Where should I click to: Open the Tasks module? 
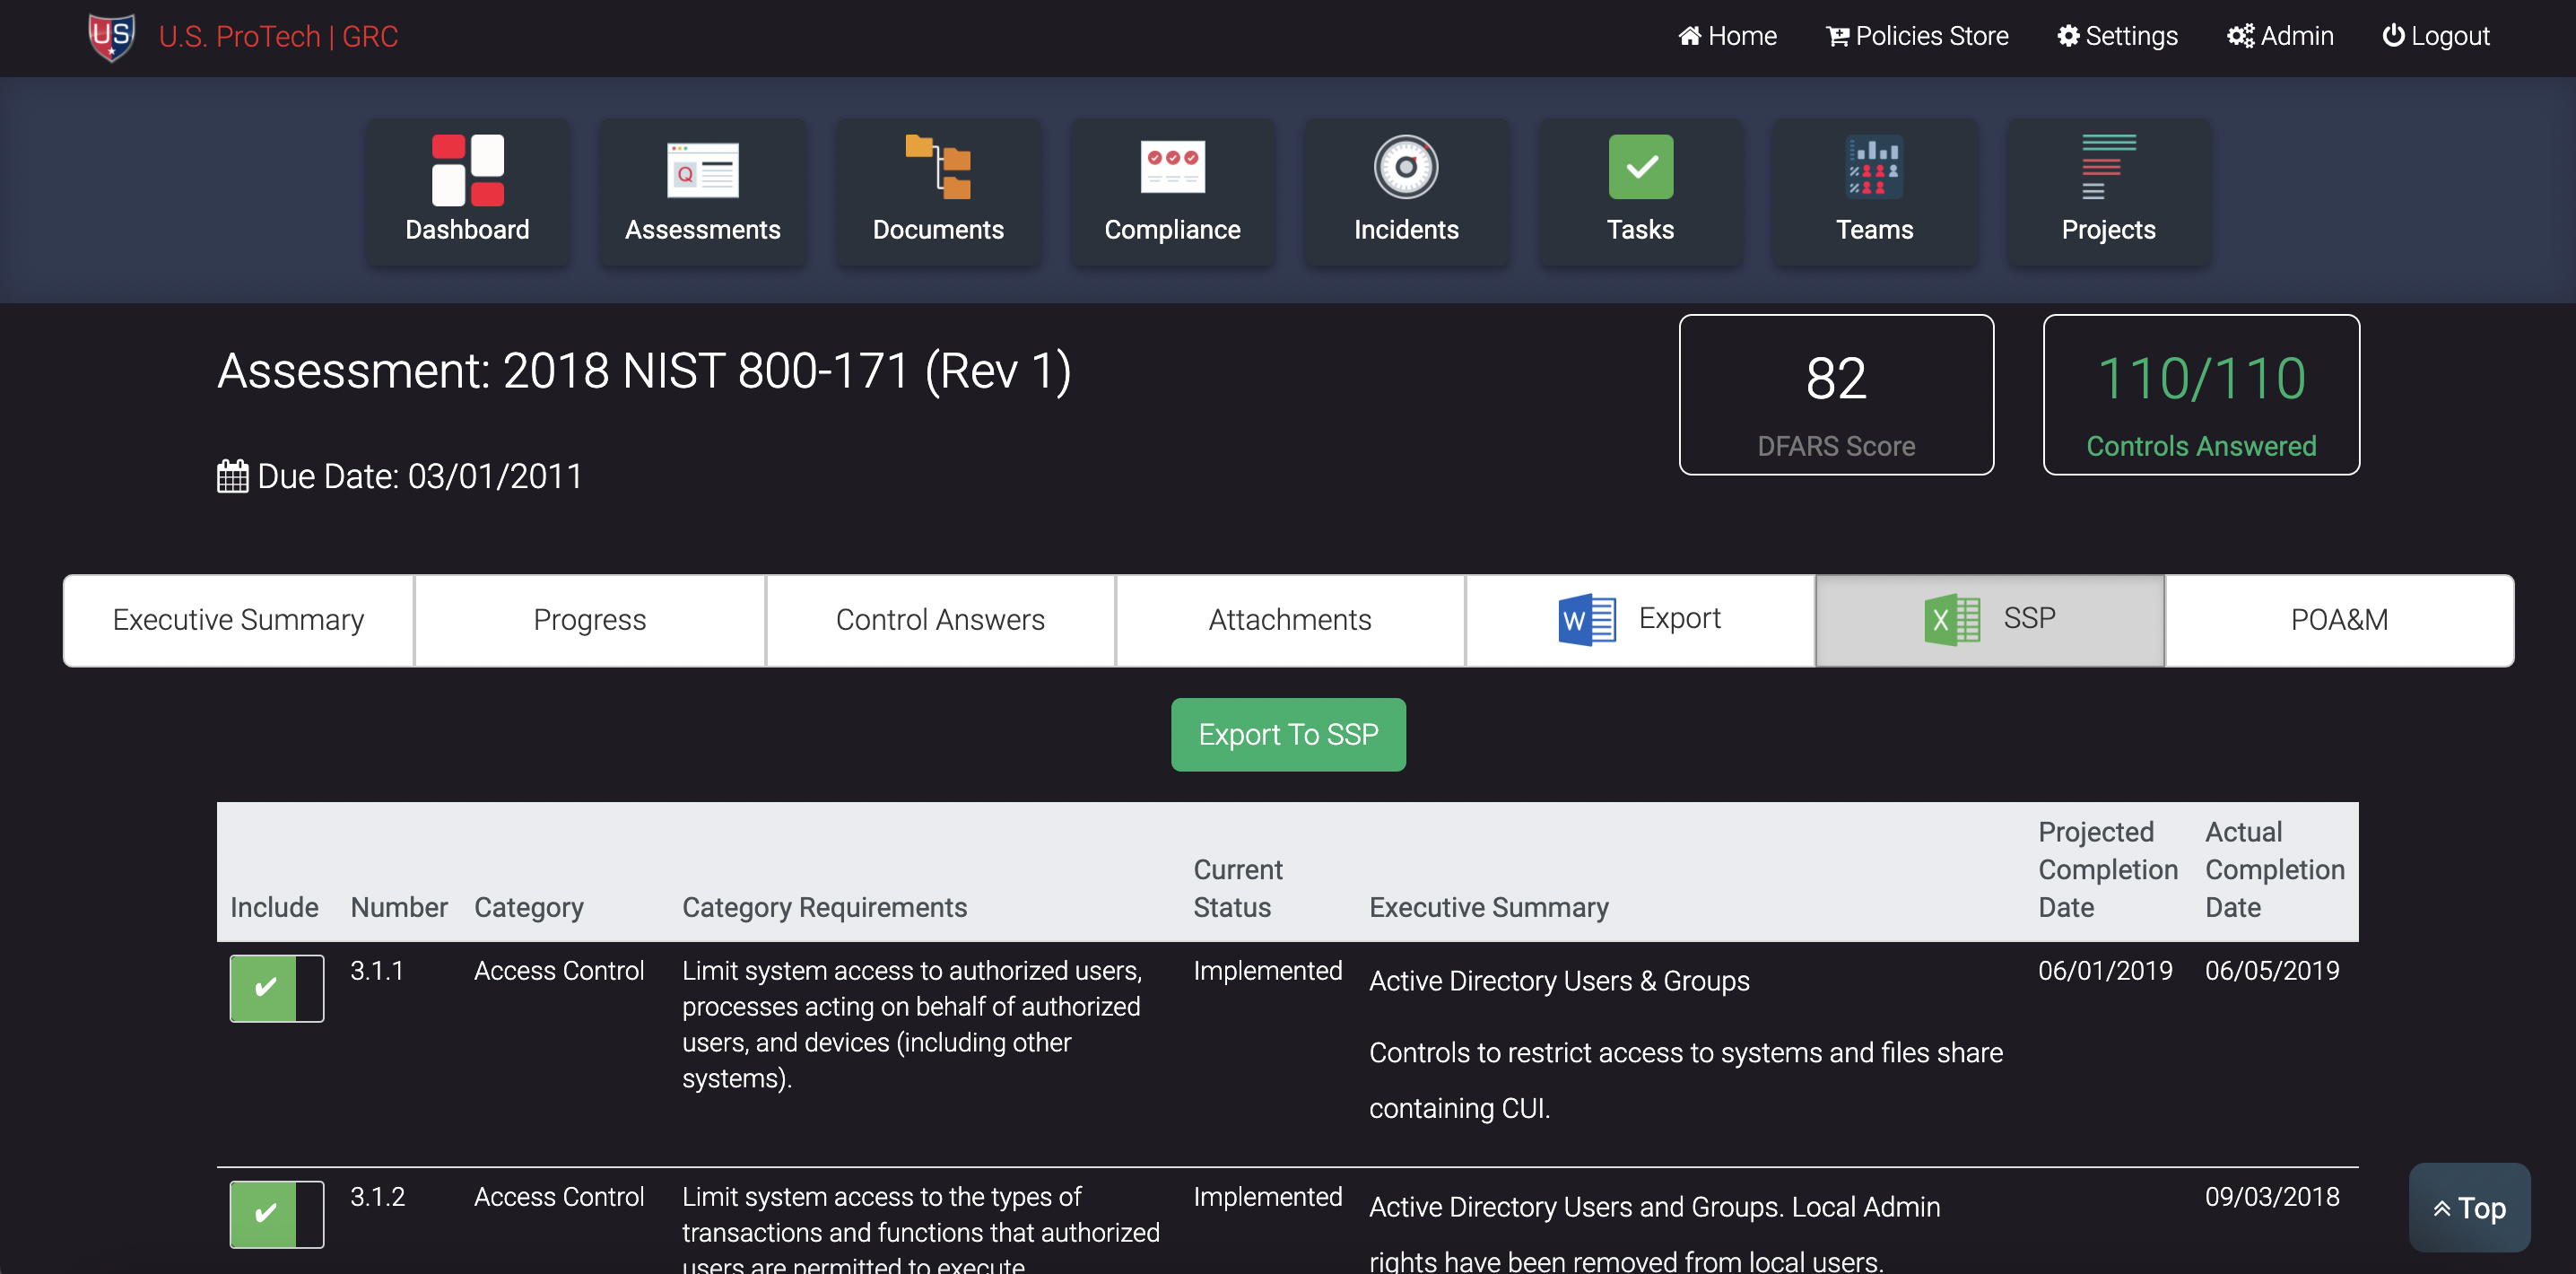[1640, 192]
